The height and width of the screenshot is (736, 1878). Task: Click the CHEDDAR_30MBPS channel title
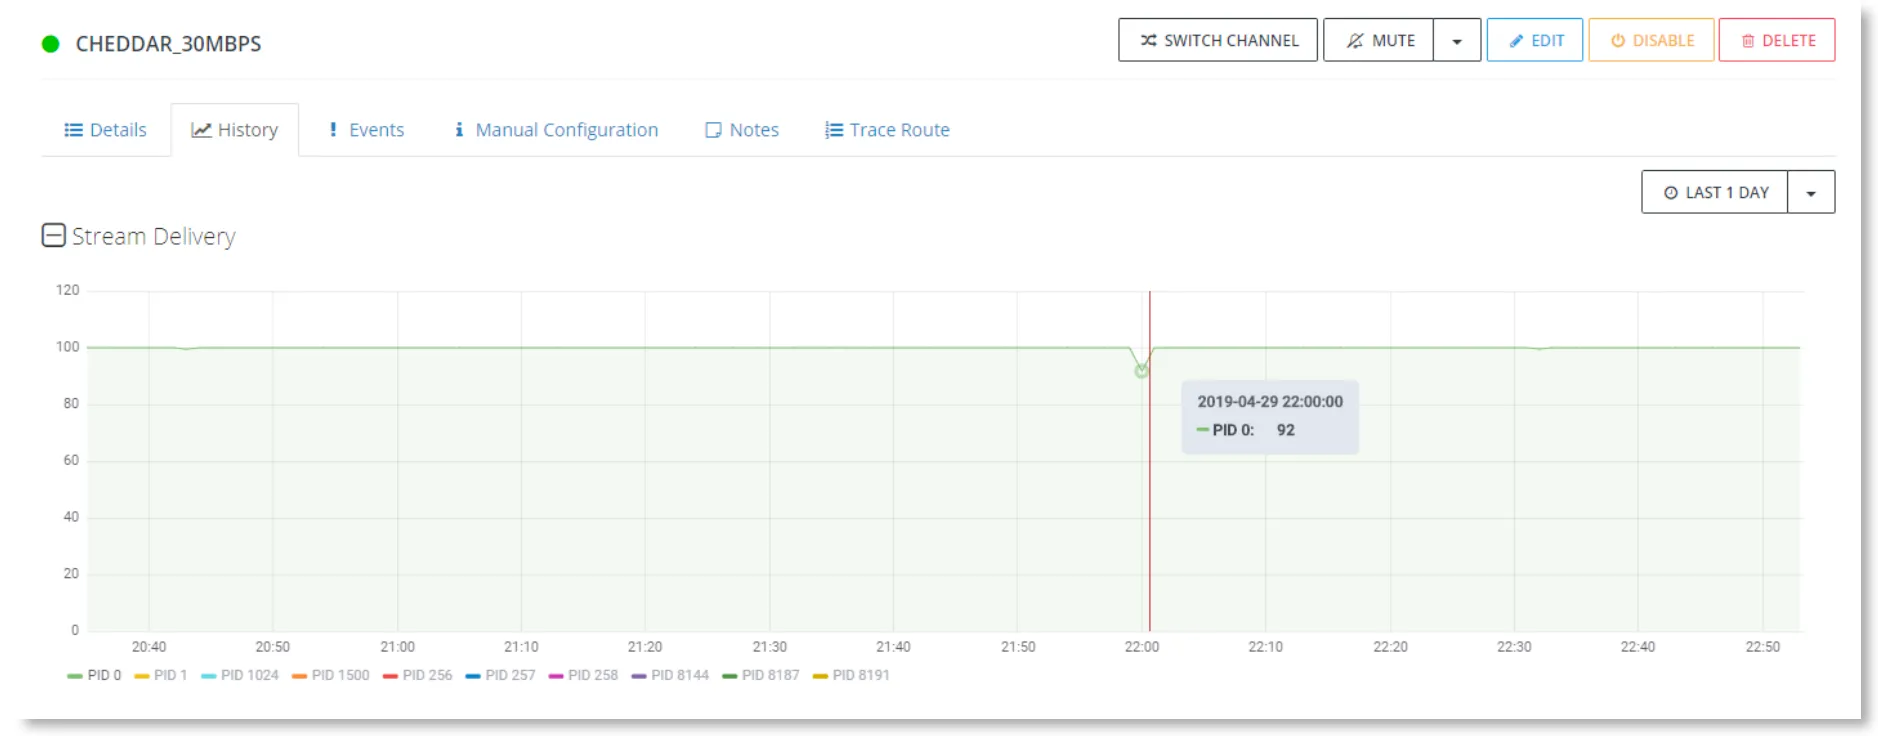(169, 44)
